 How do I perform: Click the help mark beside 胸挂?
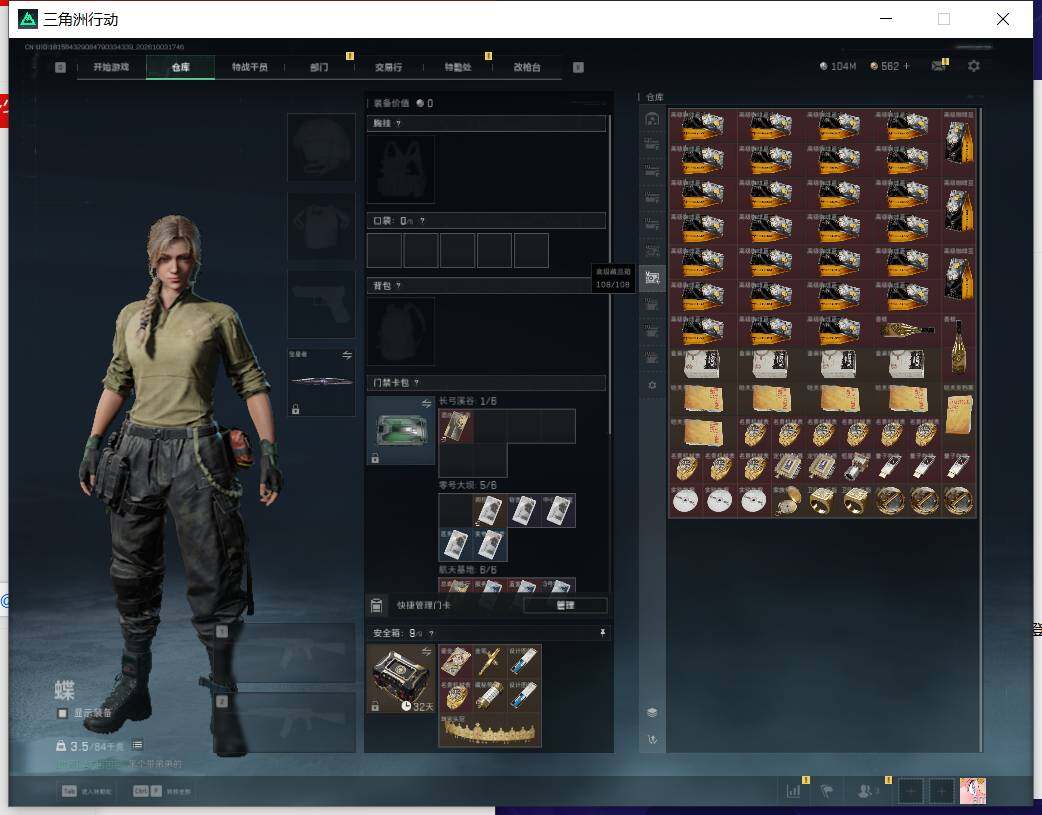[x=398, y=123]
